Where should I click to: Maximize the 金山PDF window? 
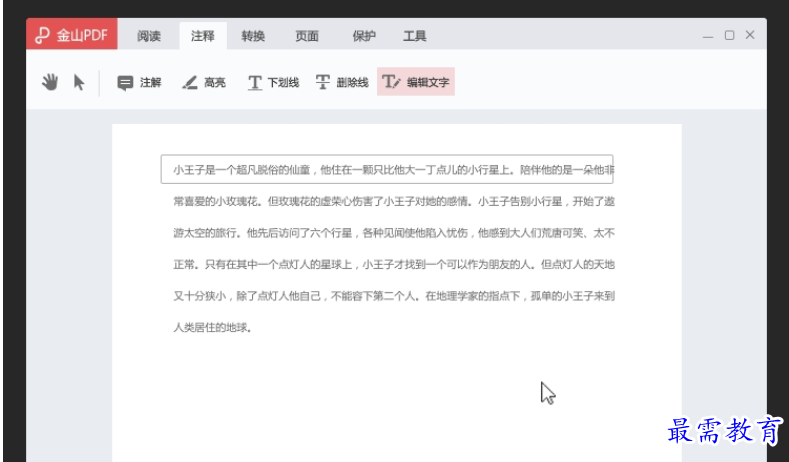click(729, 35)
